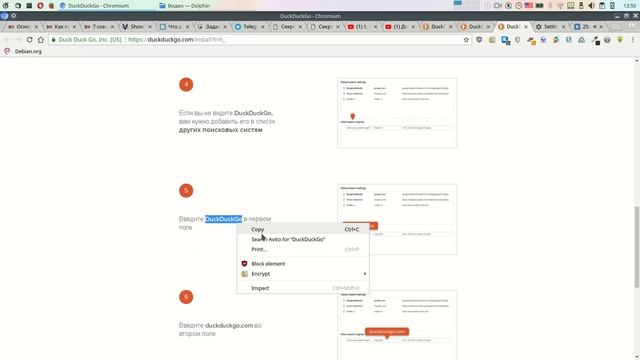Screen dimensions: 640x360
Task: Choose Print... in the context menu
Action: coord(303,249)
